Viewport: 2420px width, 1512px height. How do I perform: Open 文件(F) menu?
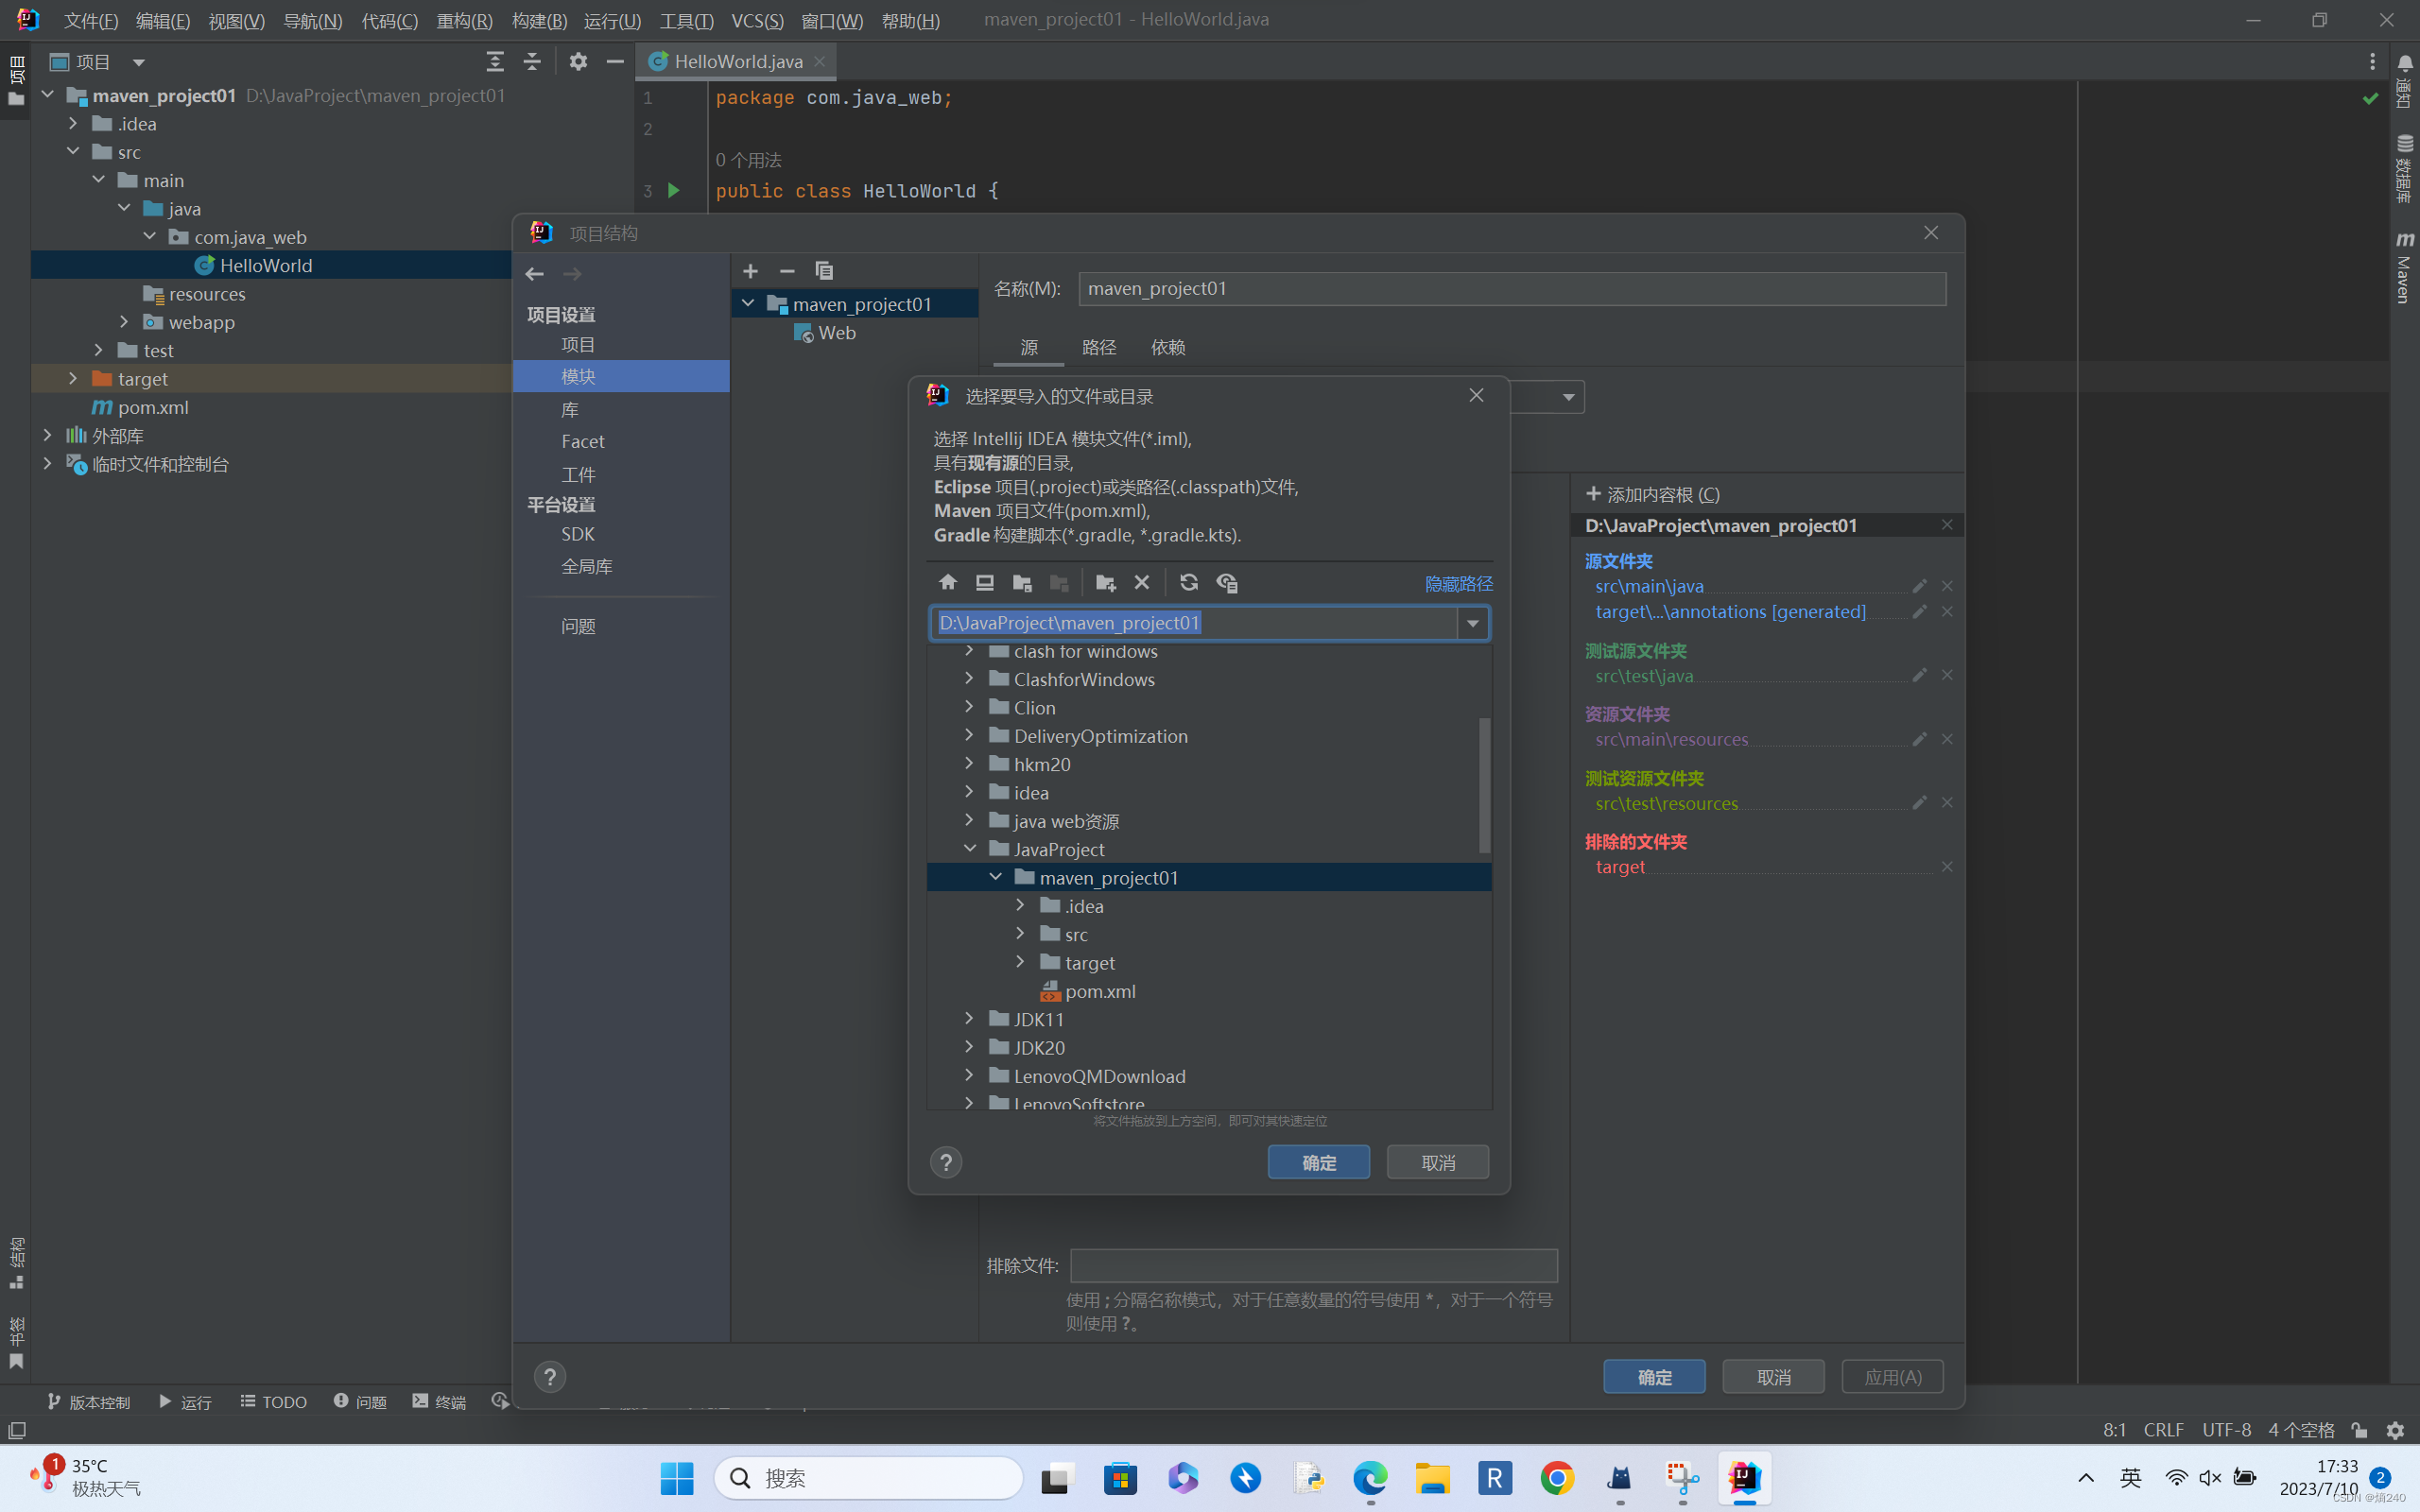[91, 20]
